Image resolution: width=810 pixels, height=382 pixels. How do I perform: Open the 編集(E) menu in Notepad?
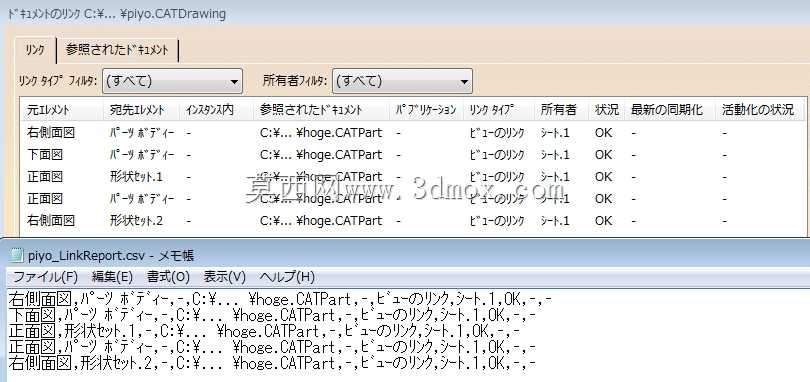pos(112,277)
